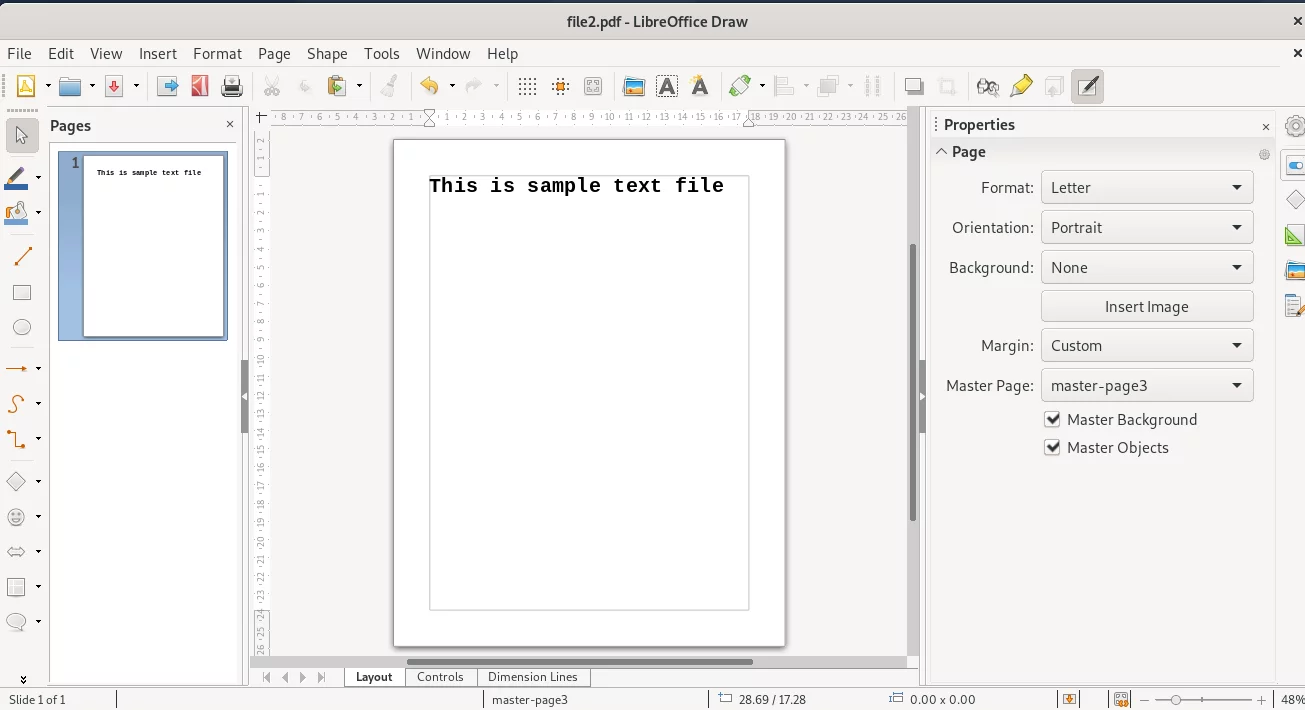Viewport: 1305px width, 710px height.
Task: Open the sidebar Properties deck icon
Action: 1295,165
